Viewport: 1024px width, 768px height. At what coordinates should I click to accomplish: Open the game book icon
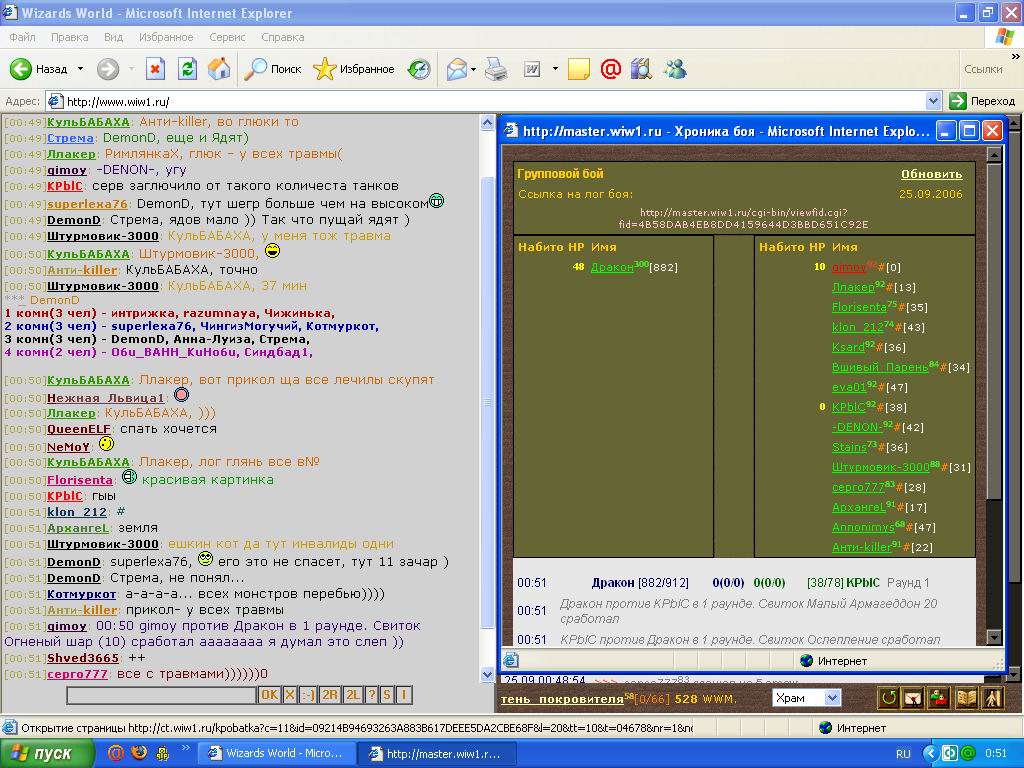pyautogui.click(x=966, y=698)
